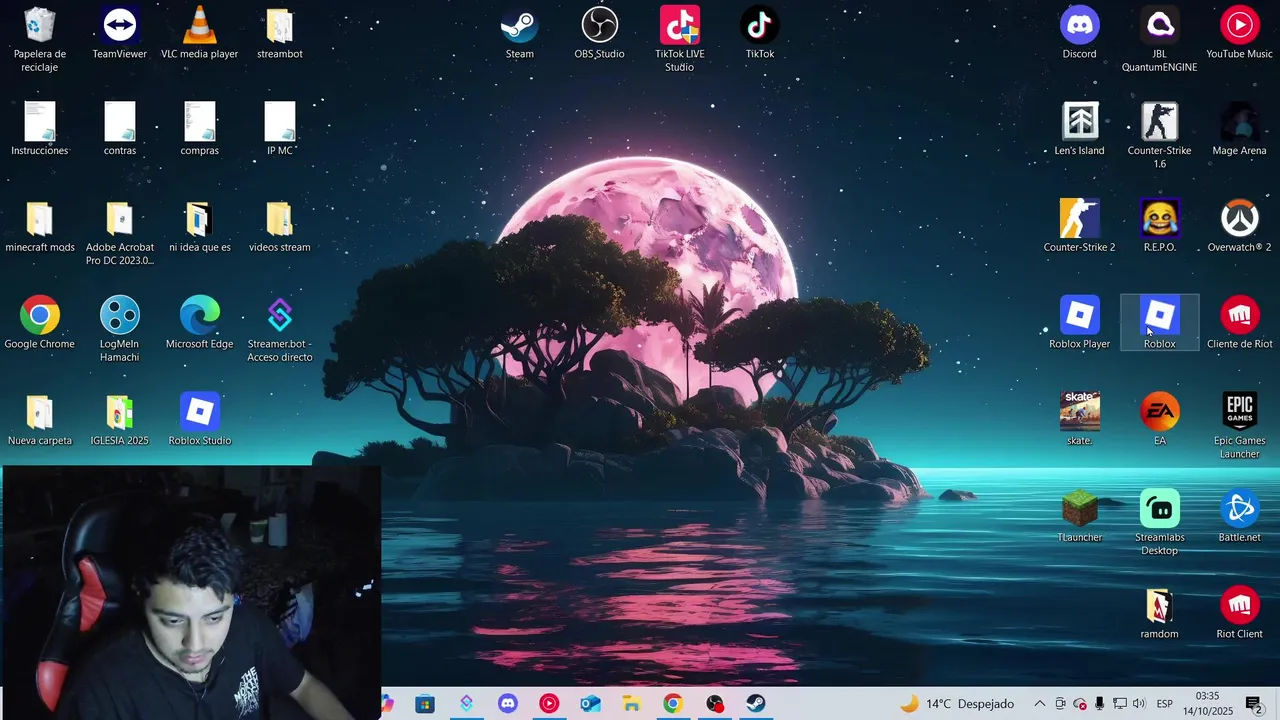The image size is (1280, 720).
Task: Select the Instrucciones text file
Action: pyautogui.click(x=40, y=130)
